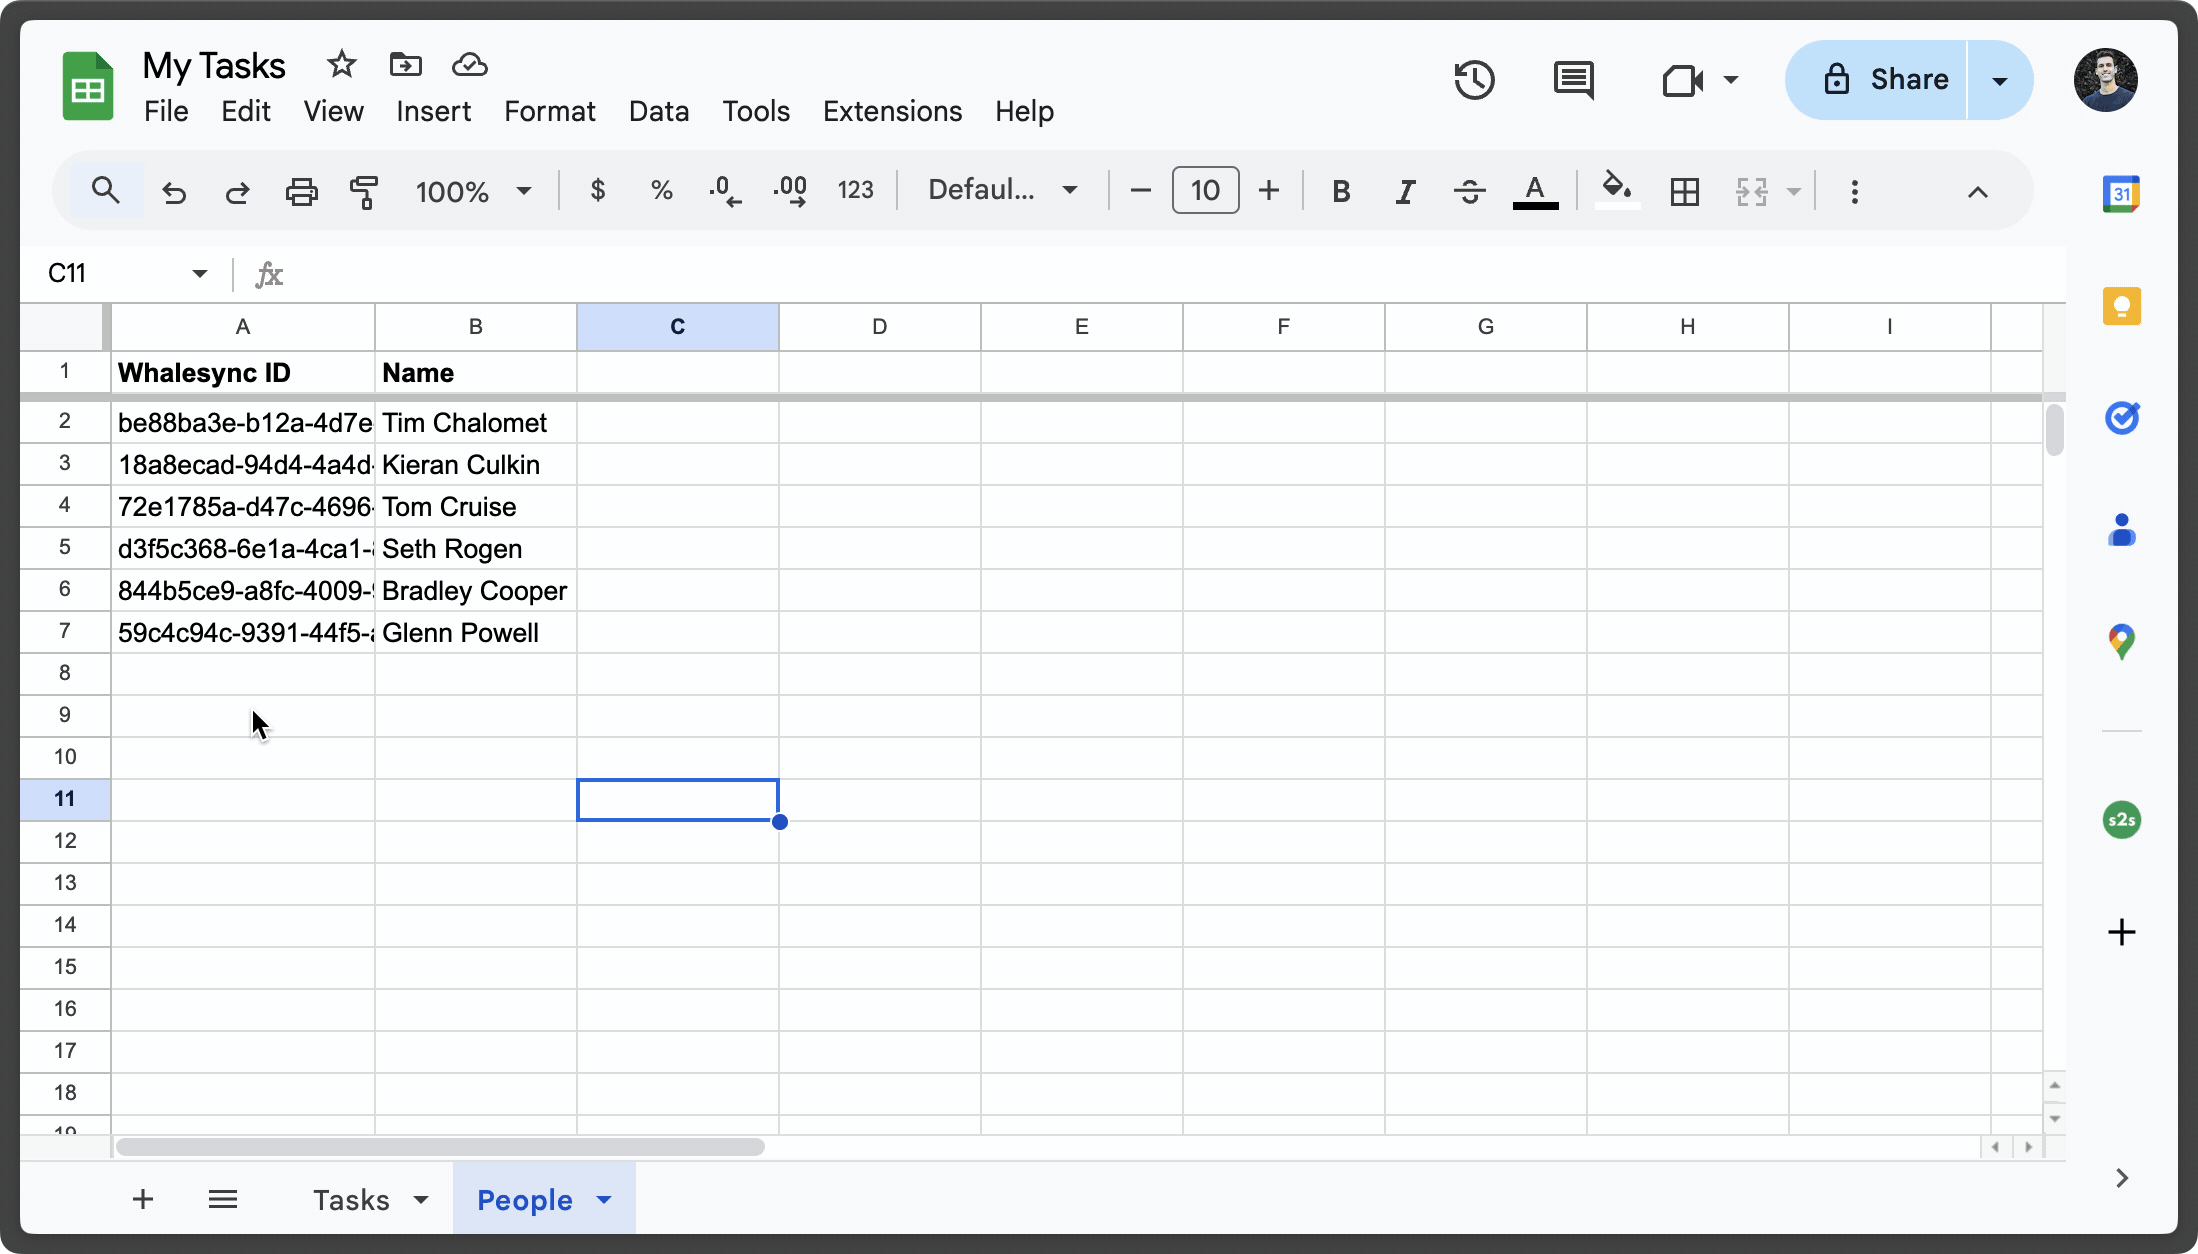Open the zoom 100% dropdown
Image resolution: width=2198 pixels, height=1254 pixels.
click(473, 191)
